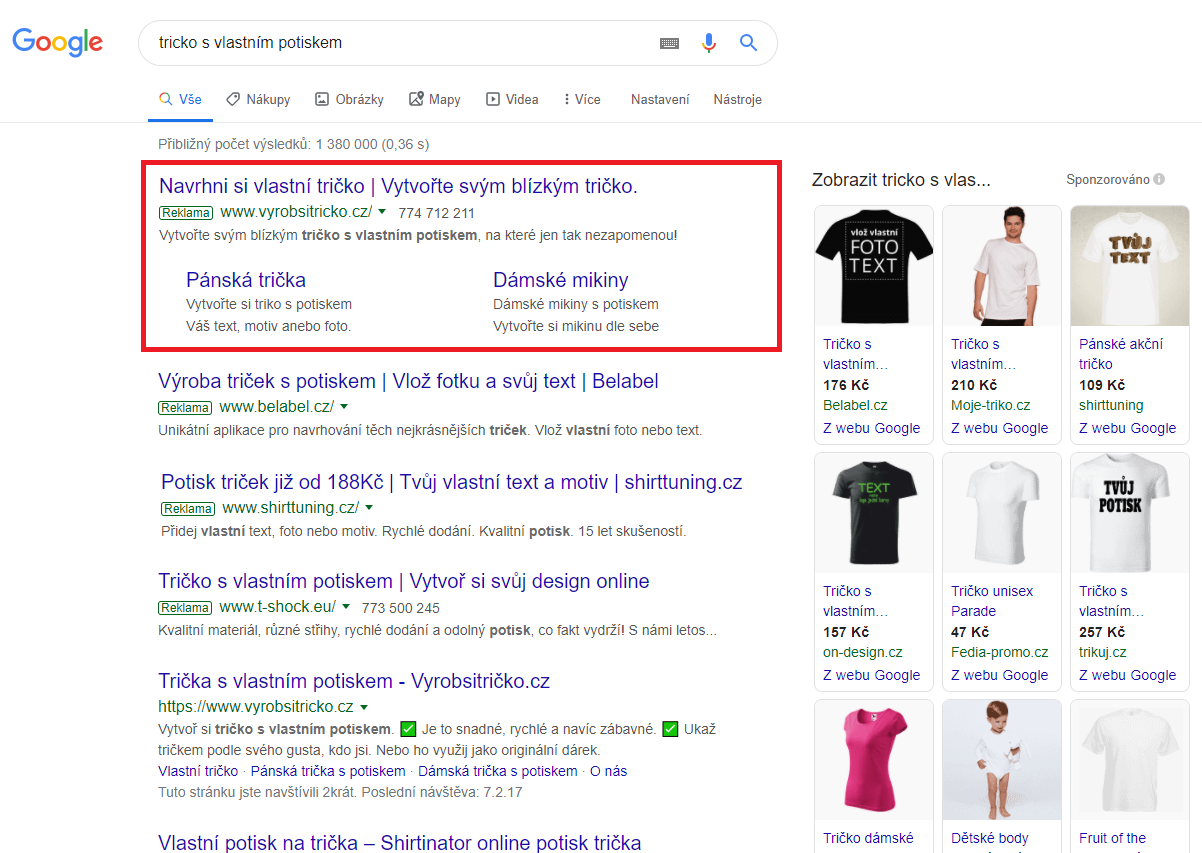Open dropdown arrow beside www.shirttuning.cz
The width and height of the screenshot is (1202, 853).
click(x=369, y=508)
